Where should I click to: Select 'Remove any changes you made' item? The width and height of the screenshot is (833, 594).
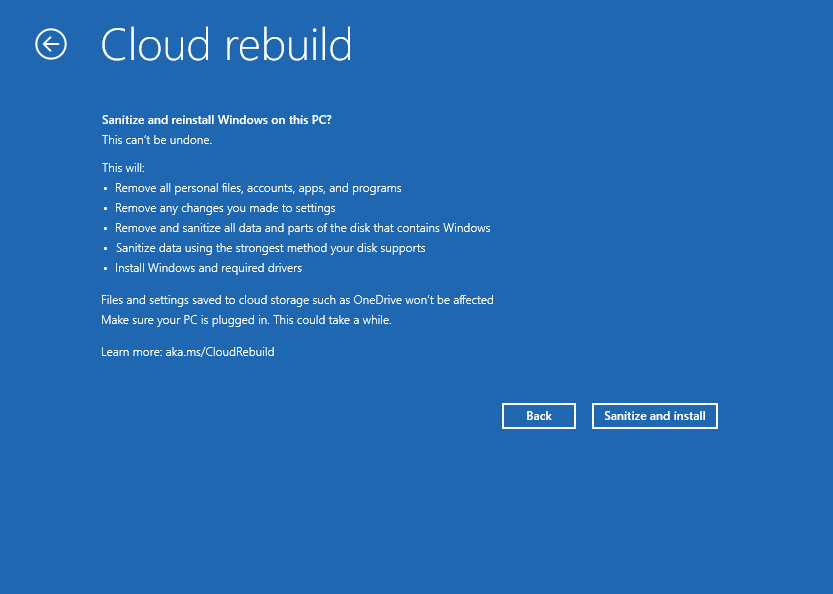click(x=225, y=208)
